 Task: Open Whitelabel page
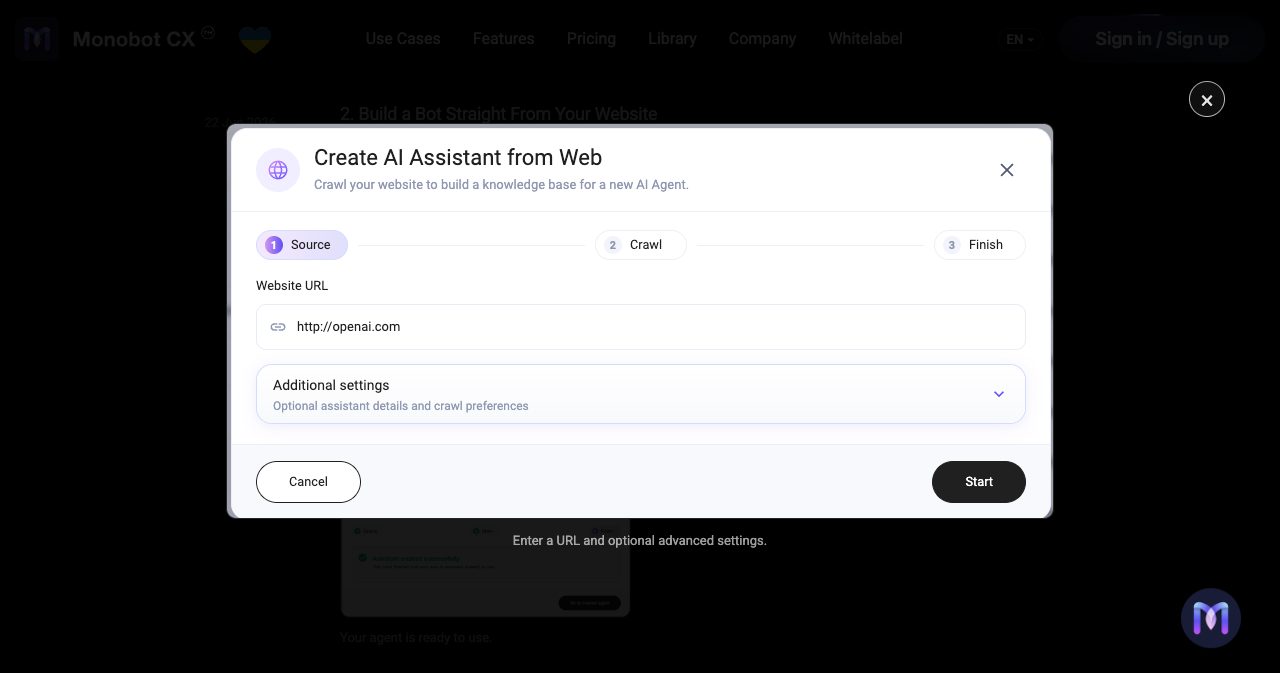(865, 39)
